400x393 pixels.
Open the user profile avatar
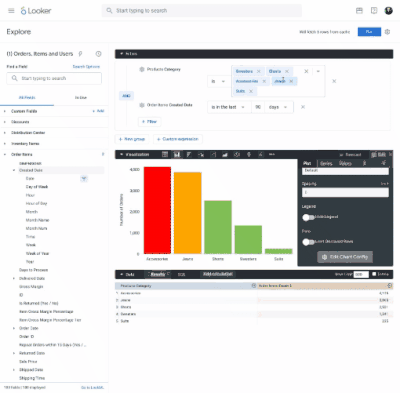tap(388, 11)
